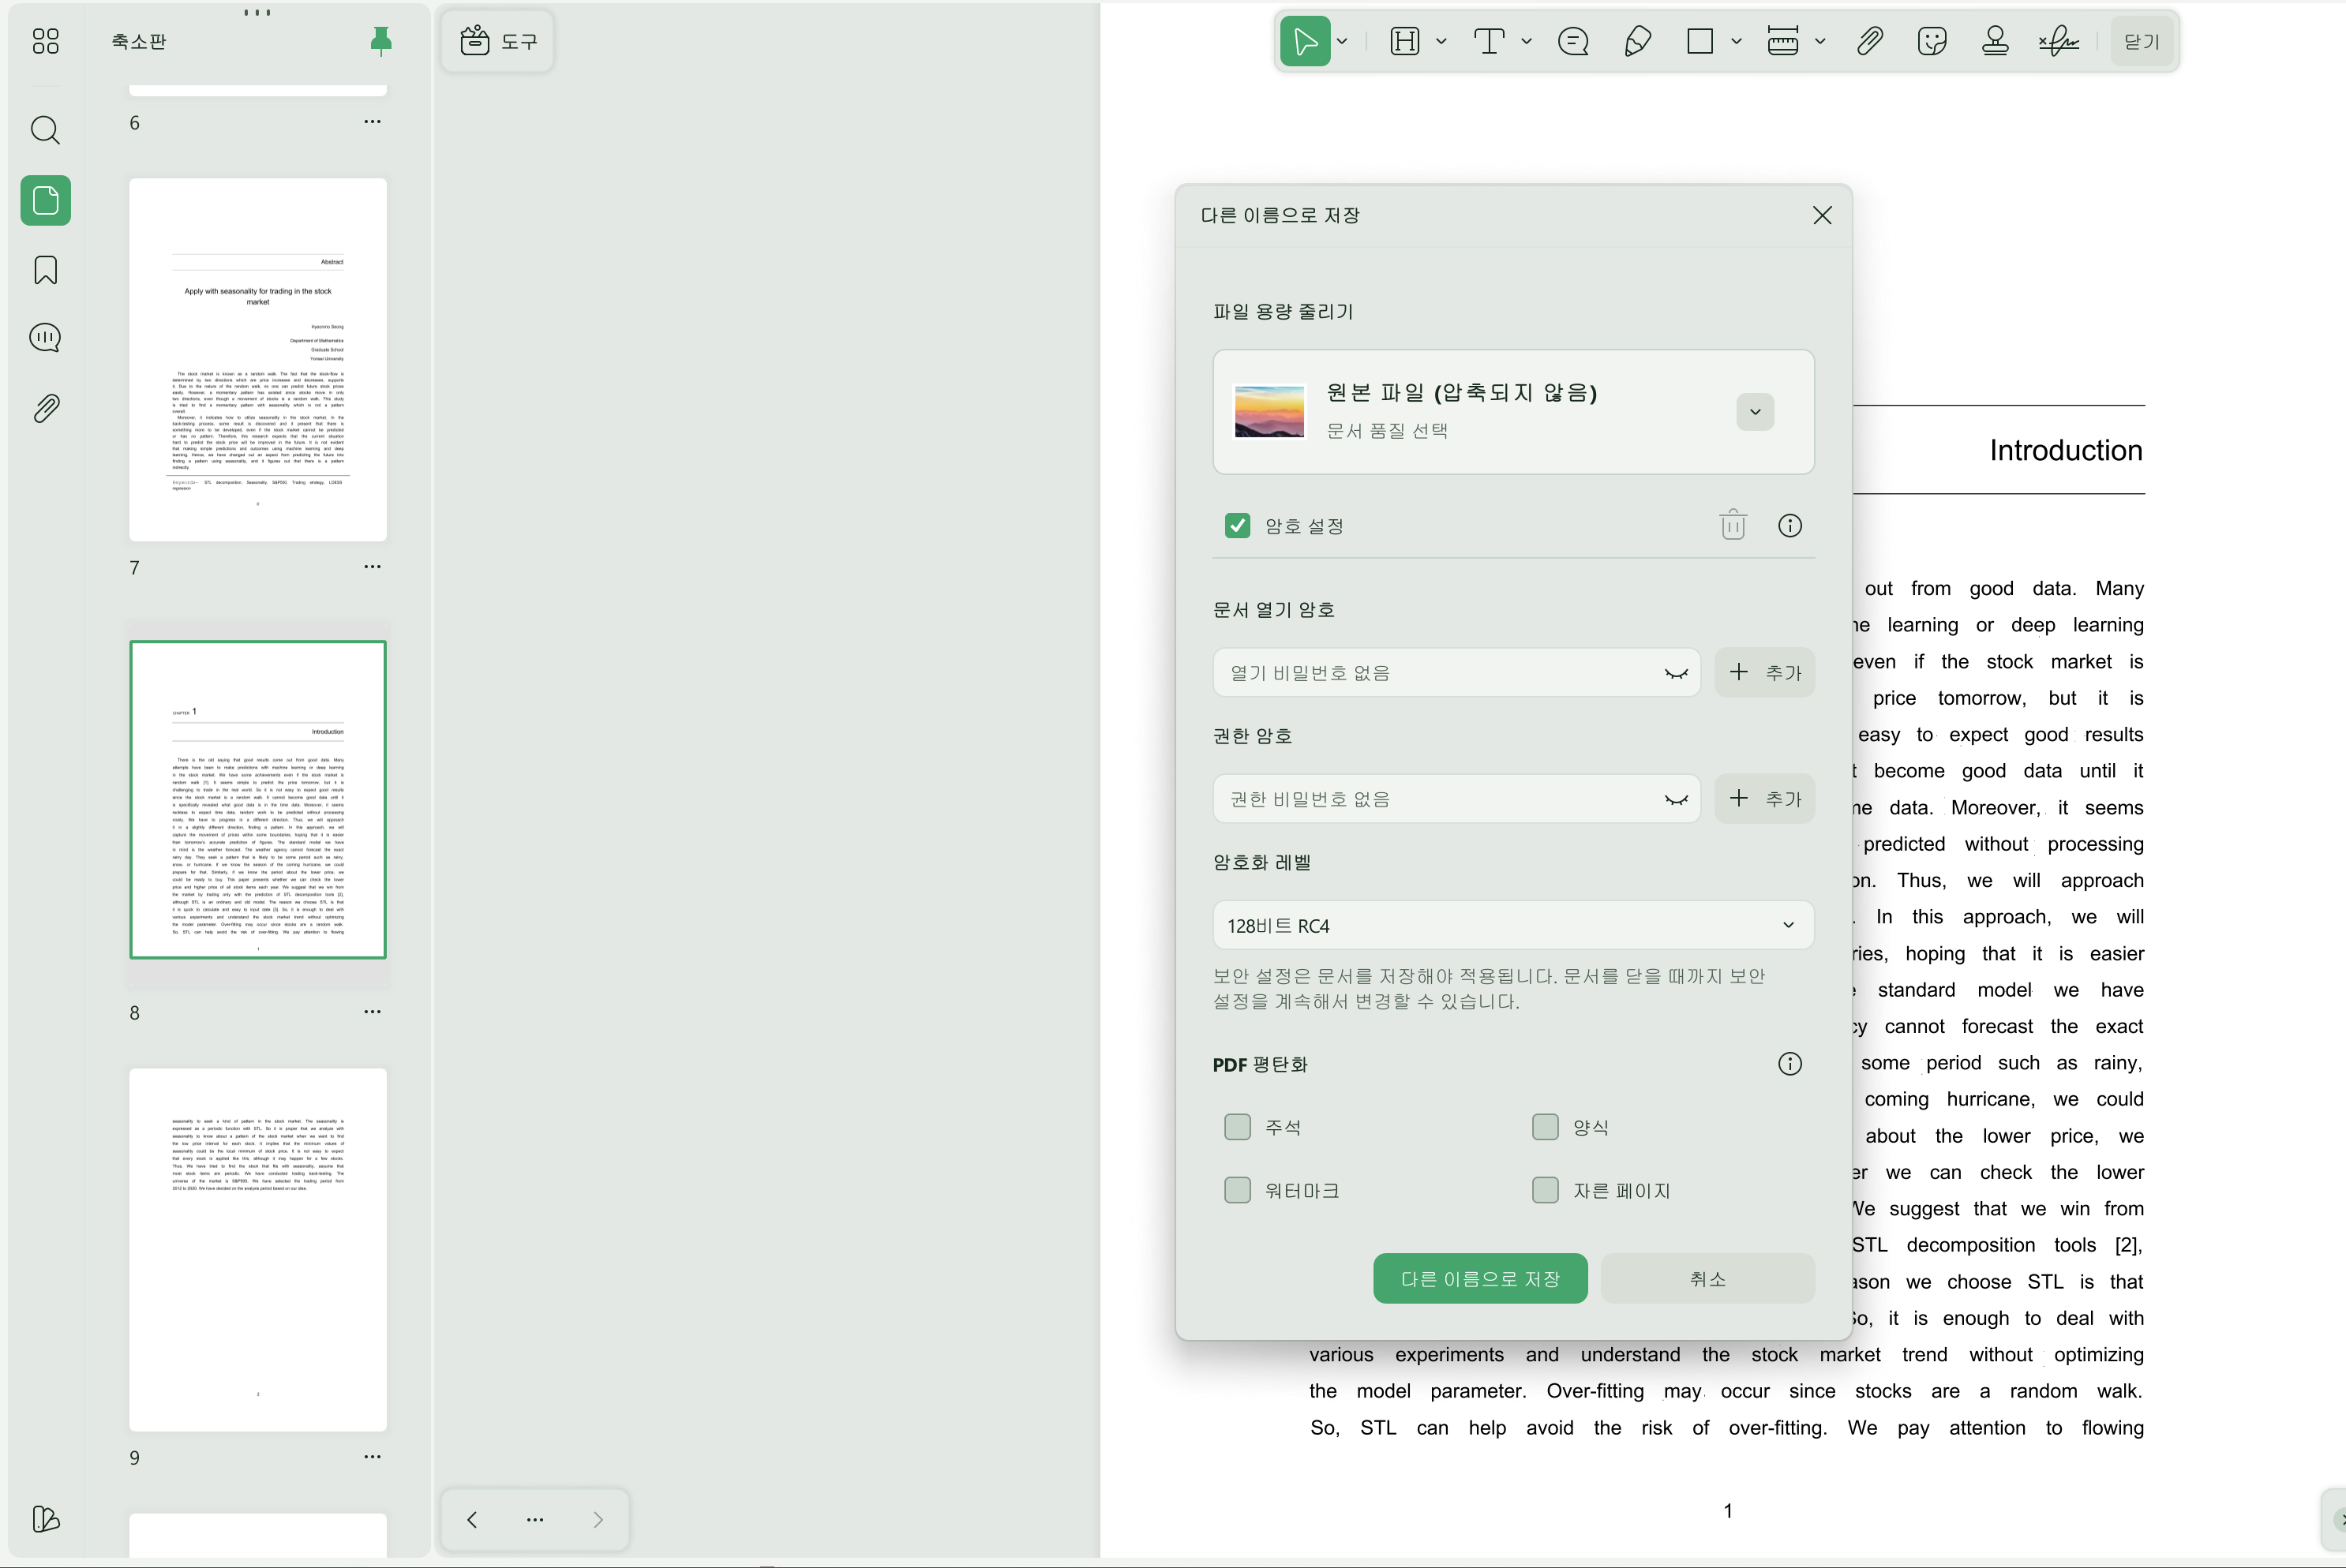
Task: Enable the 양식 flatten checkbox
Action: click(1545, 1127)
